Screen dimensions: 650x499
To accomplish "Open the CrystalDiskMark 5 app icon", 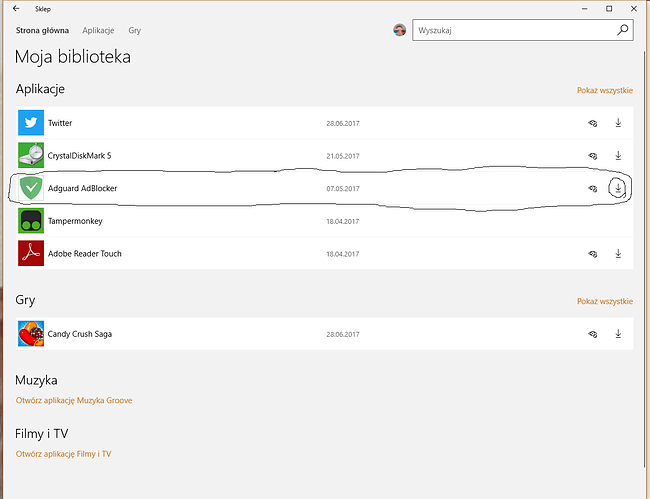I will pos(31,155).
